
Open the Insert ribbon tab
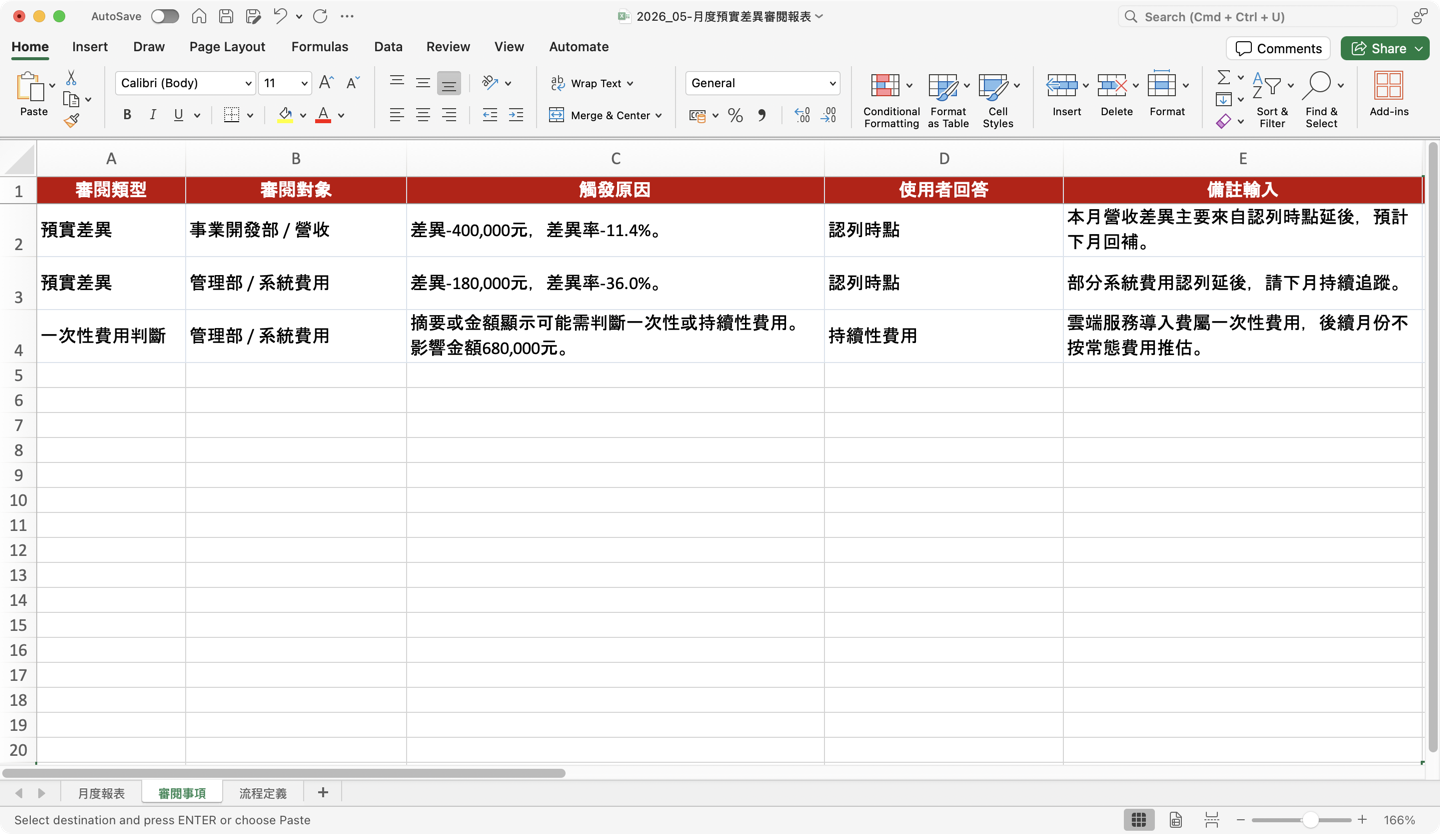90,47
